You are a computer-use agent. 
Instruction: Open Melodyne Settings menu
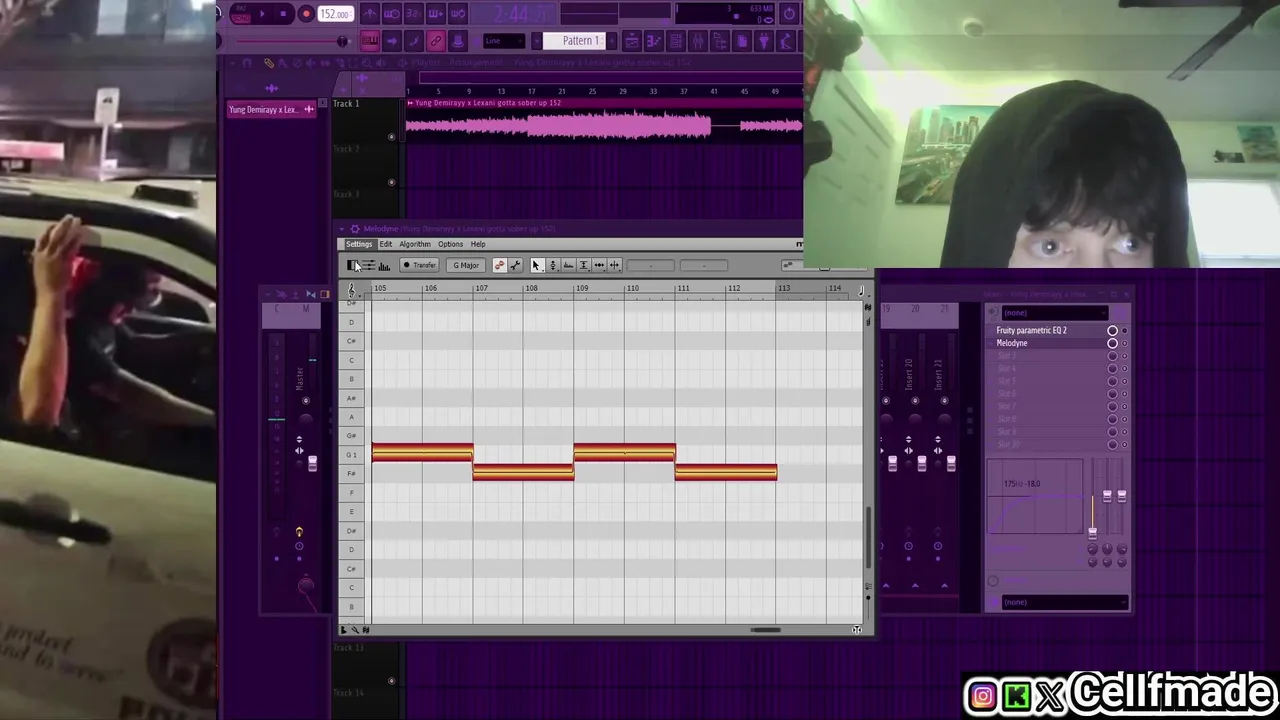coord(358,244)
